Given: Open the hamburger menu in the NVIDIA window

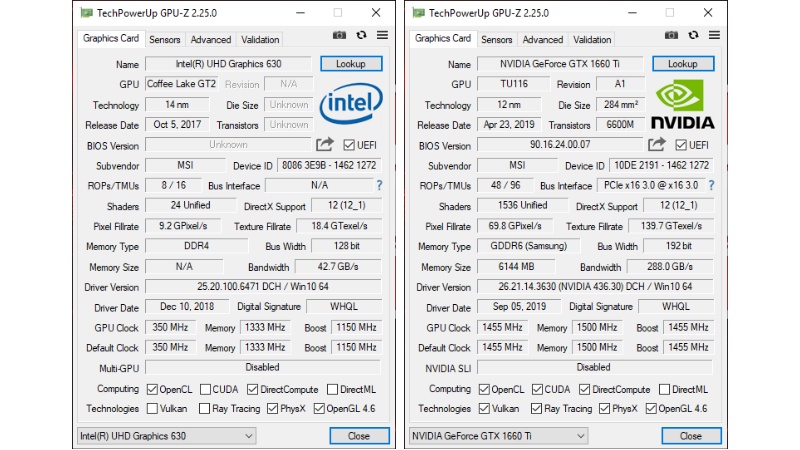Looking at the screenshot, I should [x=714, y=35].
